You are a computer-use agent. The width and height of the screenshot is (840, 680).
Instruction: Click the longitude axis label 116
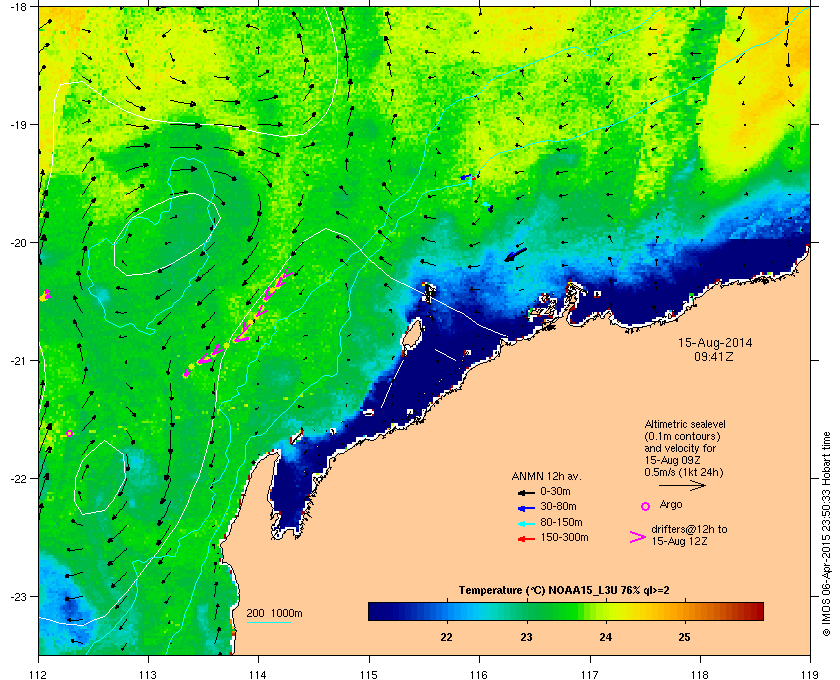pos(479,675)
